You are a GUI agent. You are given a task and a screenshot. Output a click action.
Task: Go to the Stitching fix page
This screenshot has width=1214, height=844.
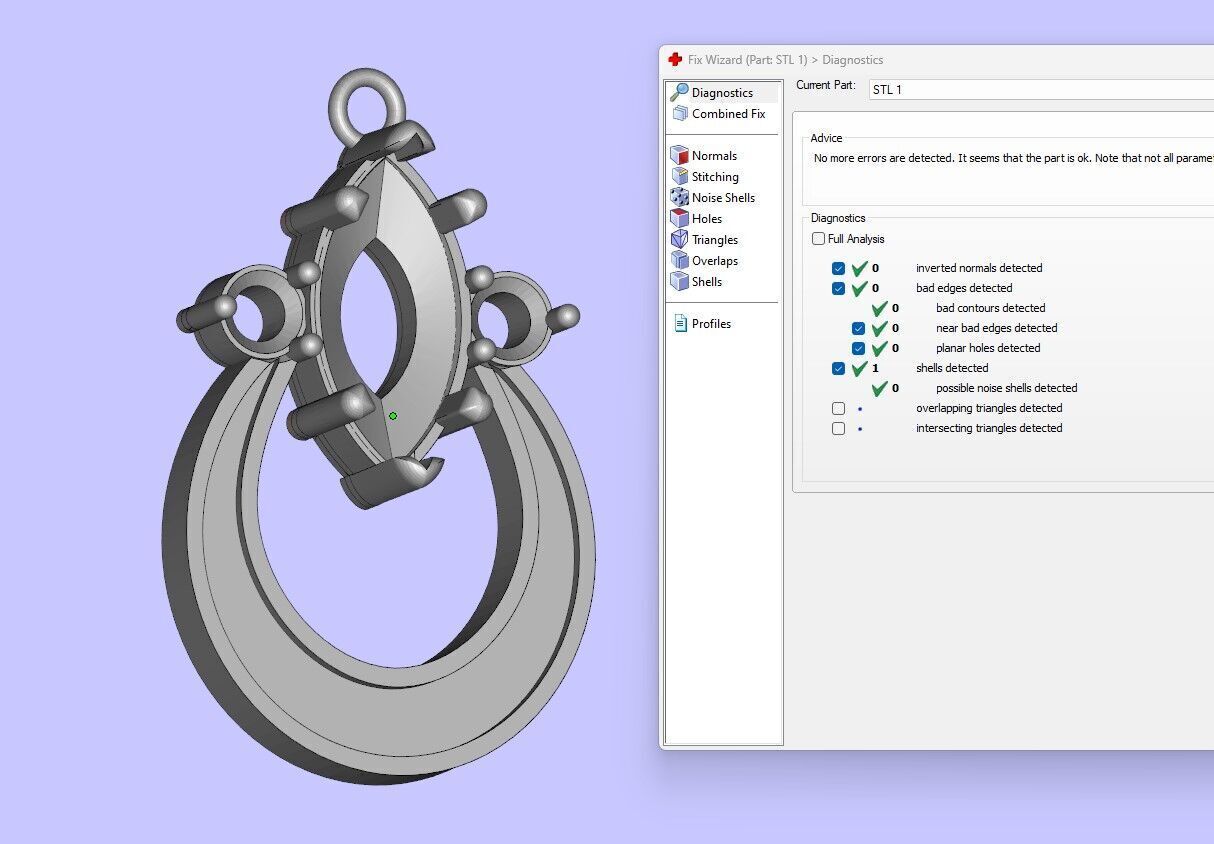click(x=715, y=176)
